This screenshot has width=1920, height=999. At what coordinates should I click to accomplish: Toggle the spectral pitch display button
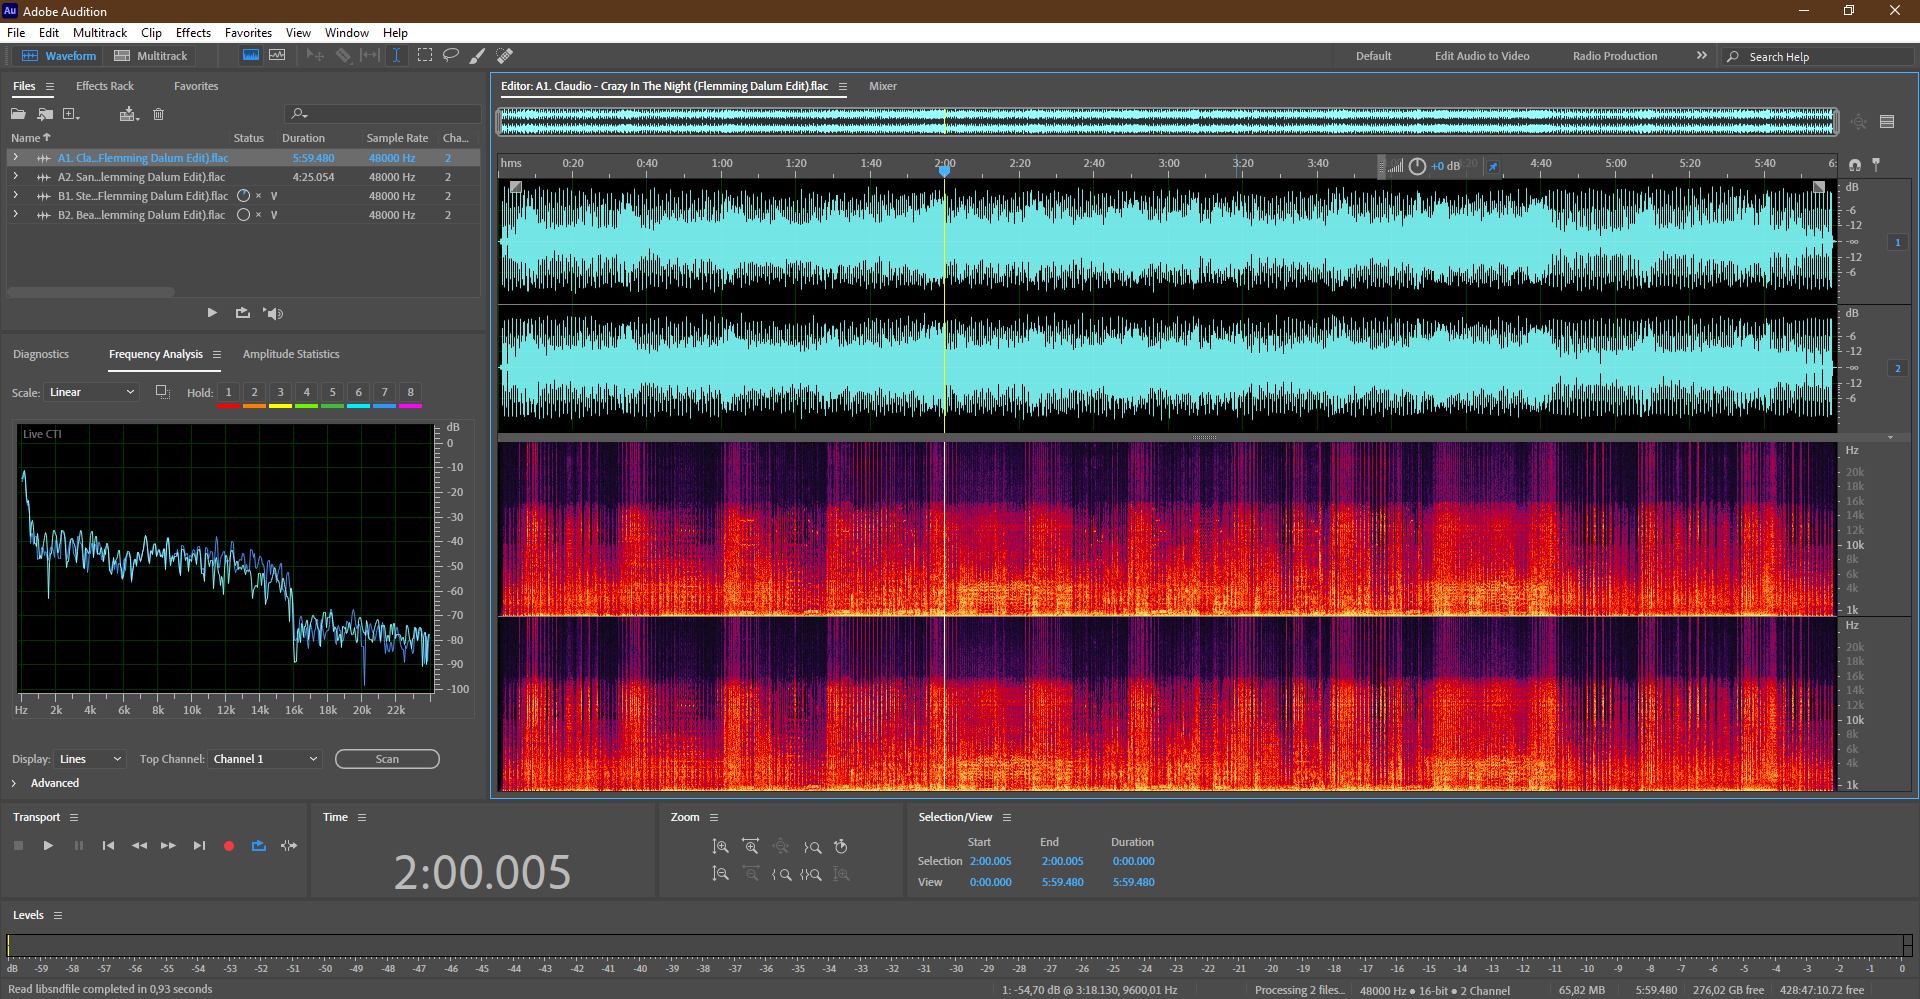pos(277,55)
